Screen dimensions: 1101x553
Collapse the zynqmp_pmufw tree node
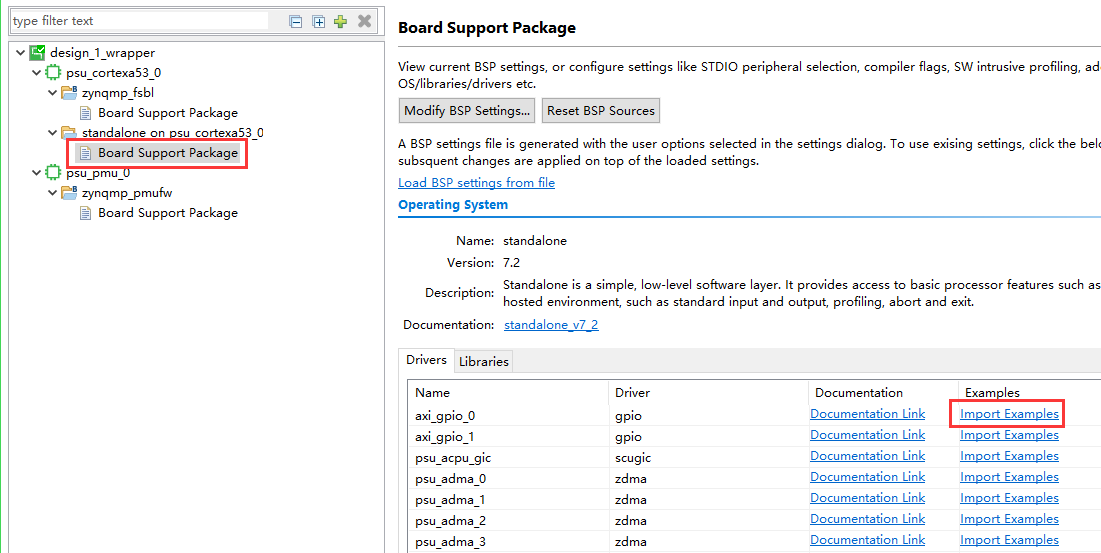coord(52,192)
